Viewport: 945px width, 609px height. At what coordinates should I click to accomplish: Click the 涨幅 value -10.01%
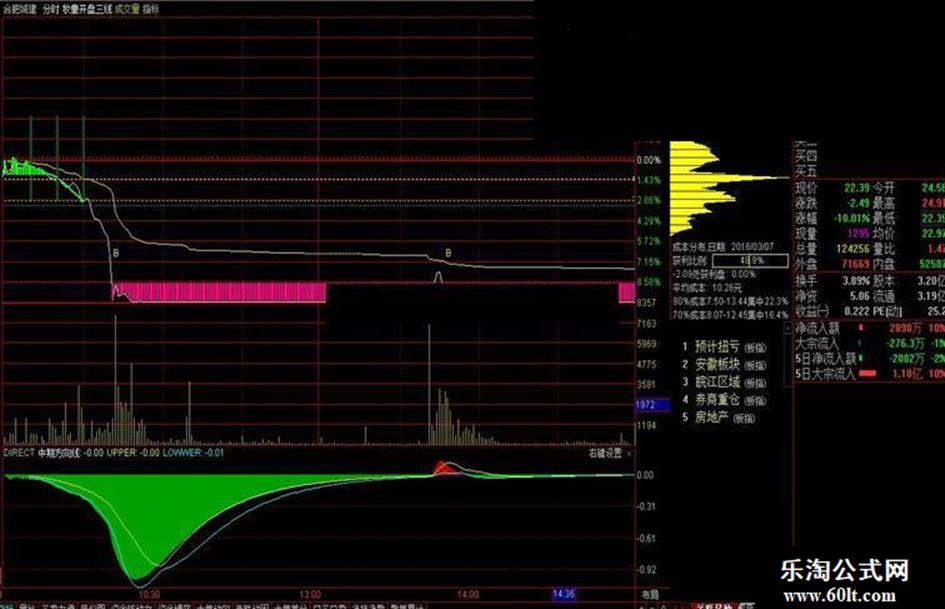(x=852, y=218)
